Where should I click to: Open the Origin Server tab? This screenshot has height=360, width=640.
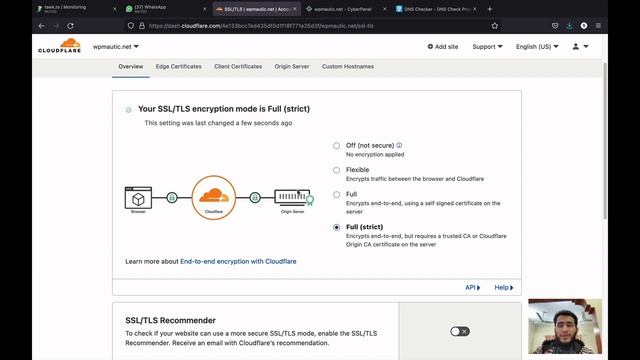[292, 67]
